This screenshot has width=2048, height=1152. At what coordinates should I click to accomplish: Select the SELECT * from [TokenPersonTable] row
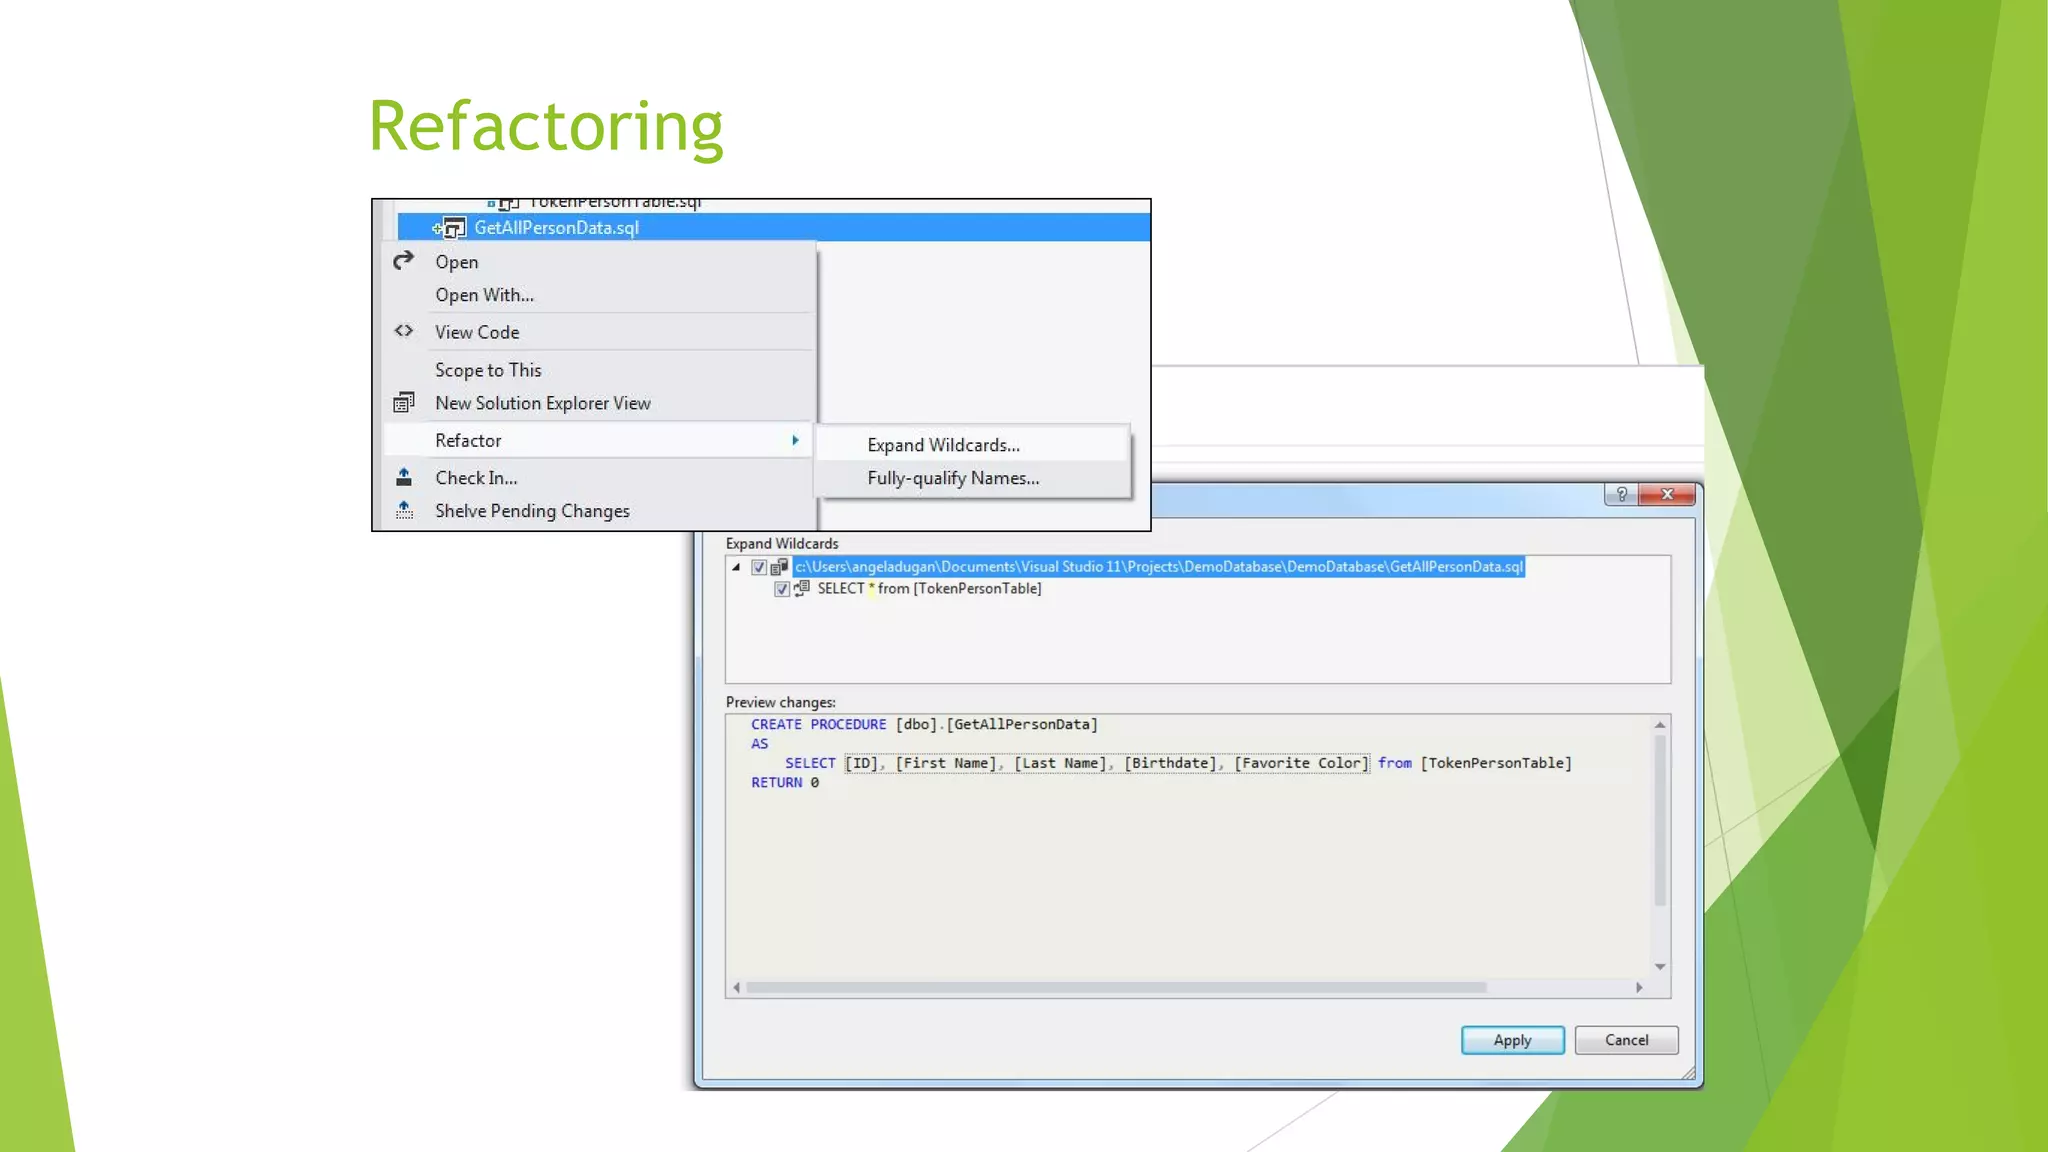pyautogui.click(x=929, y=589)
